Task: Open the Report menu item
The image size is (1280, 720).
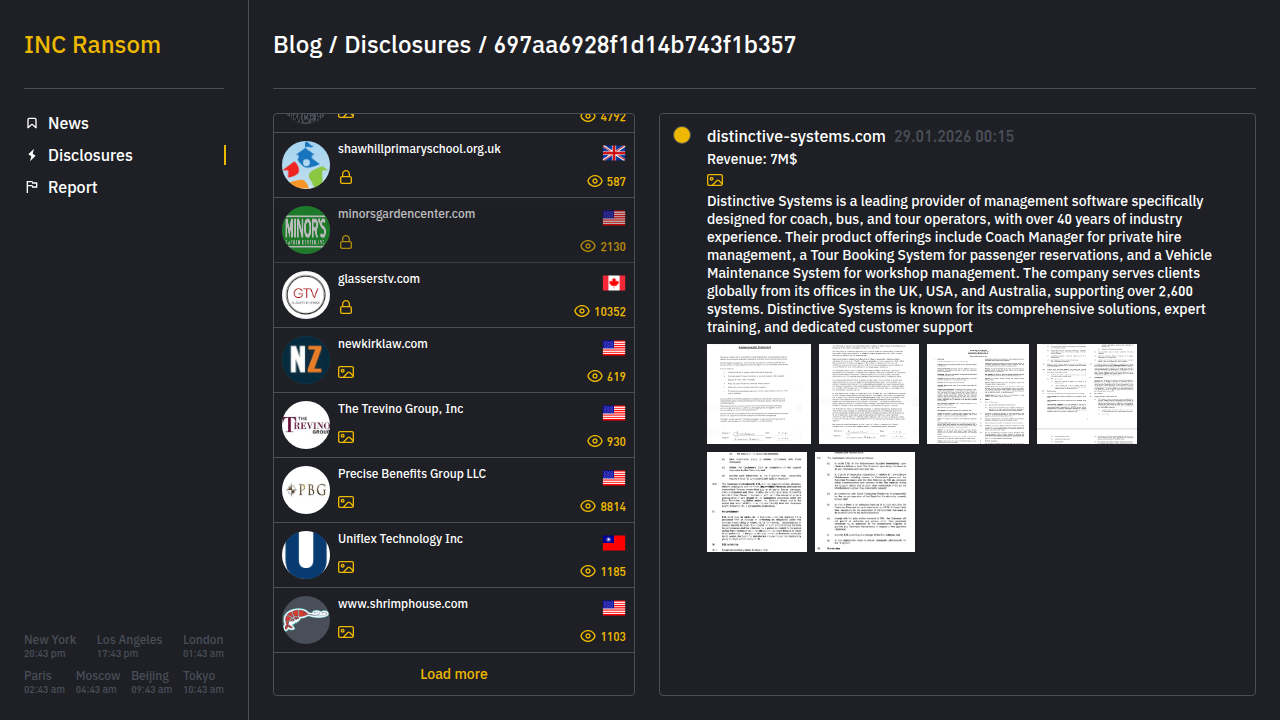Action: point(72,187)
